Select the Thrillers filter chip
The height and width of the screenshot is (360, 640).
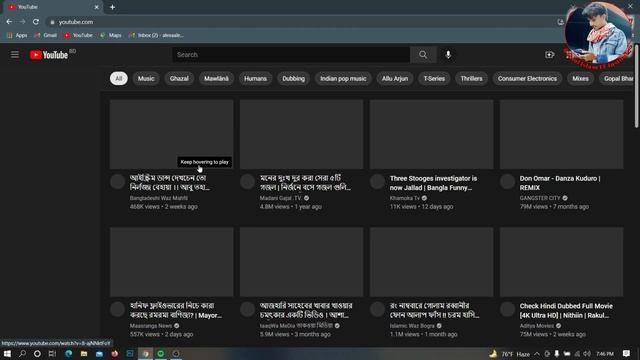(x=471, y=78)
